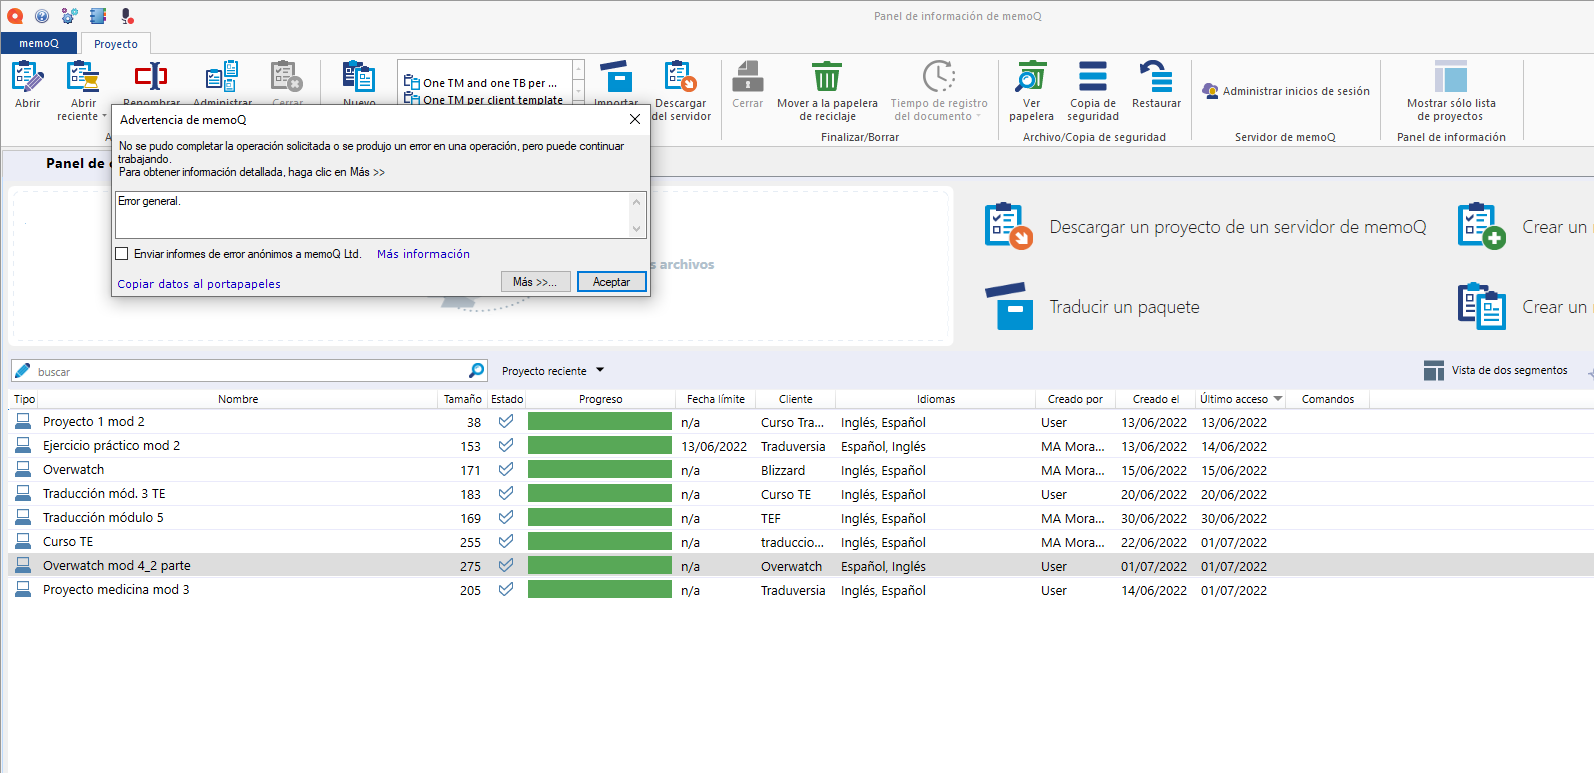Click Mover a la papelera de reciclaje

(827, 91)
